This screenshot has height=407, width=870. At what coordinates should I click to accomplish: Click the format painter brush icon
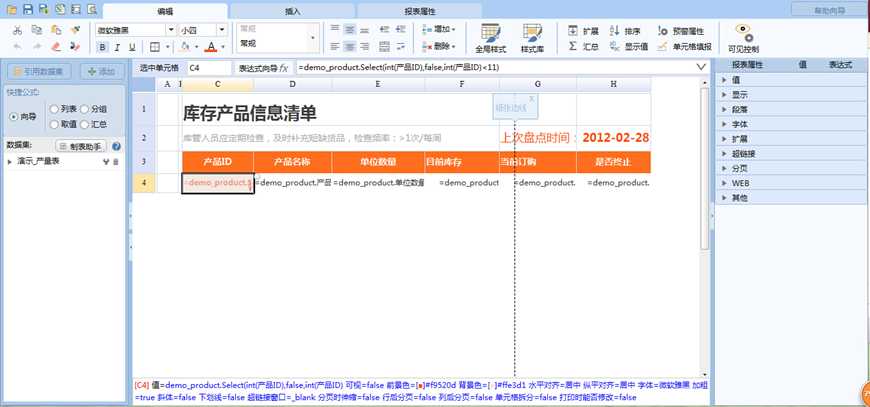point(76,30)
